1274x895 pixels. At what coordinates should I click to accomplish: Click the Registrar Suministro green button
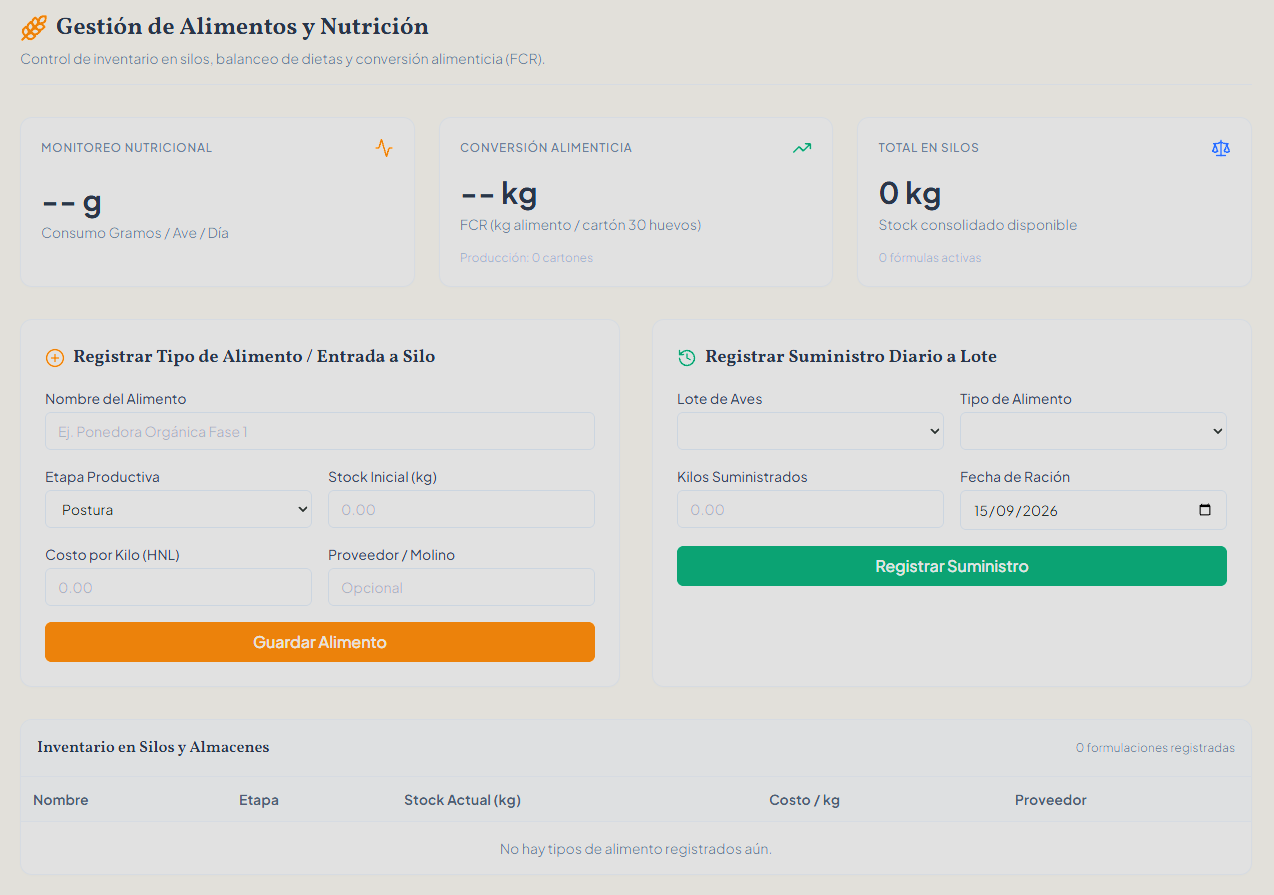[x=952, y=566]
